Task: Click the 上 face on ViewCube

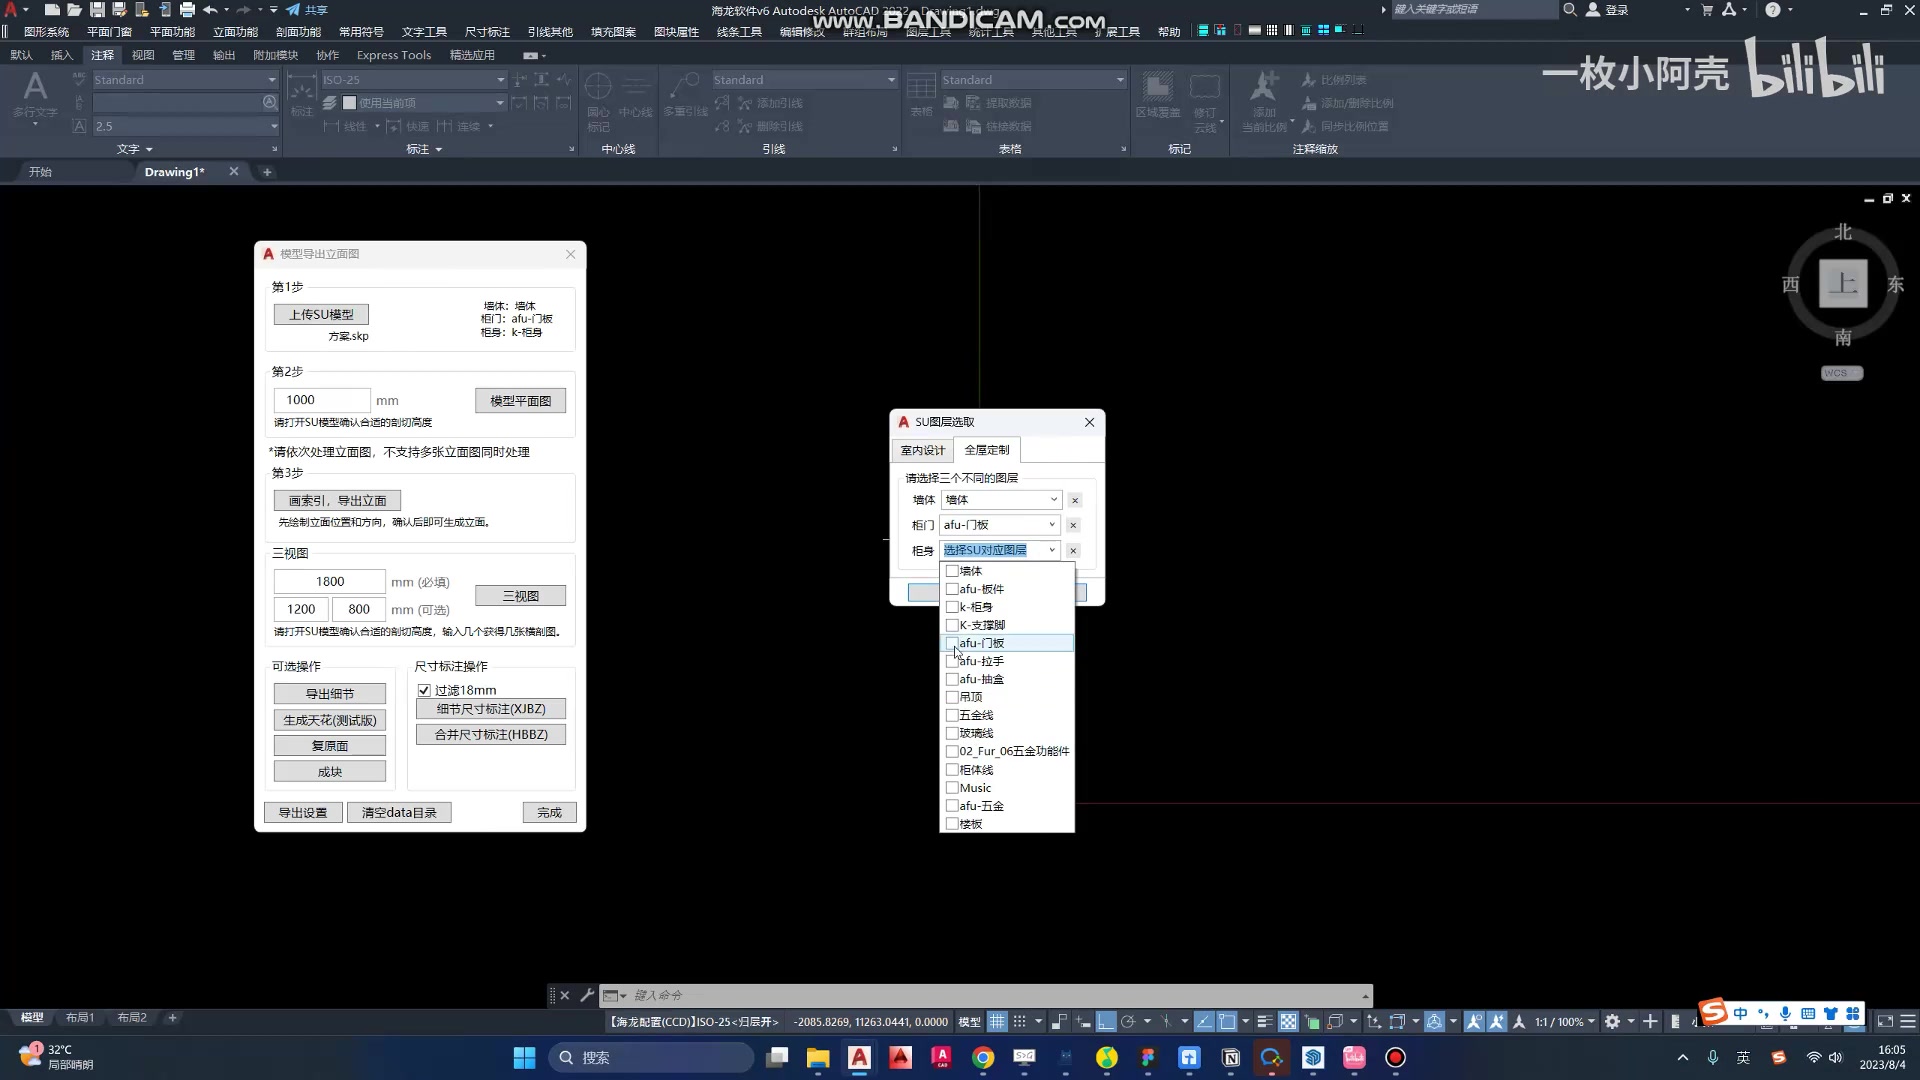Action: click(1842, 284)
